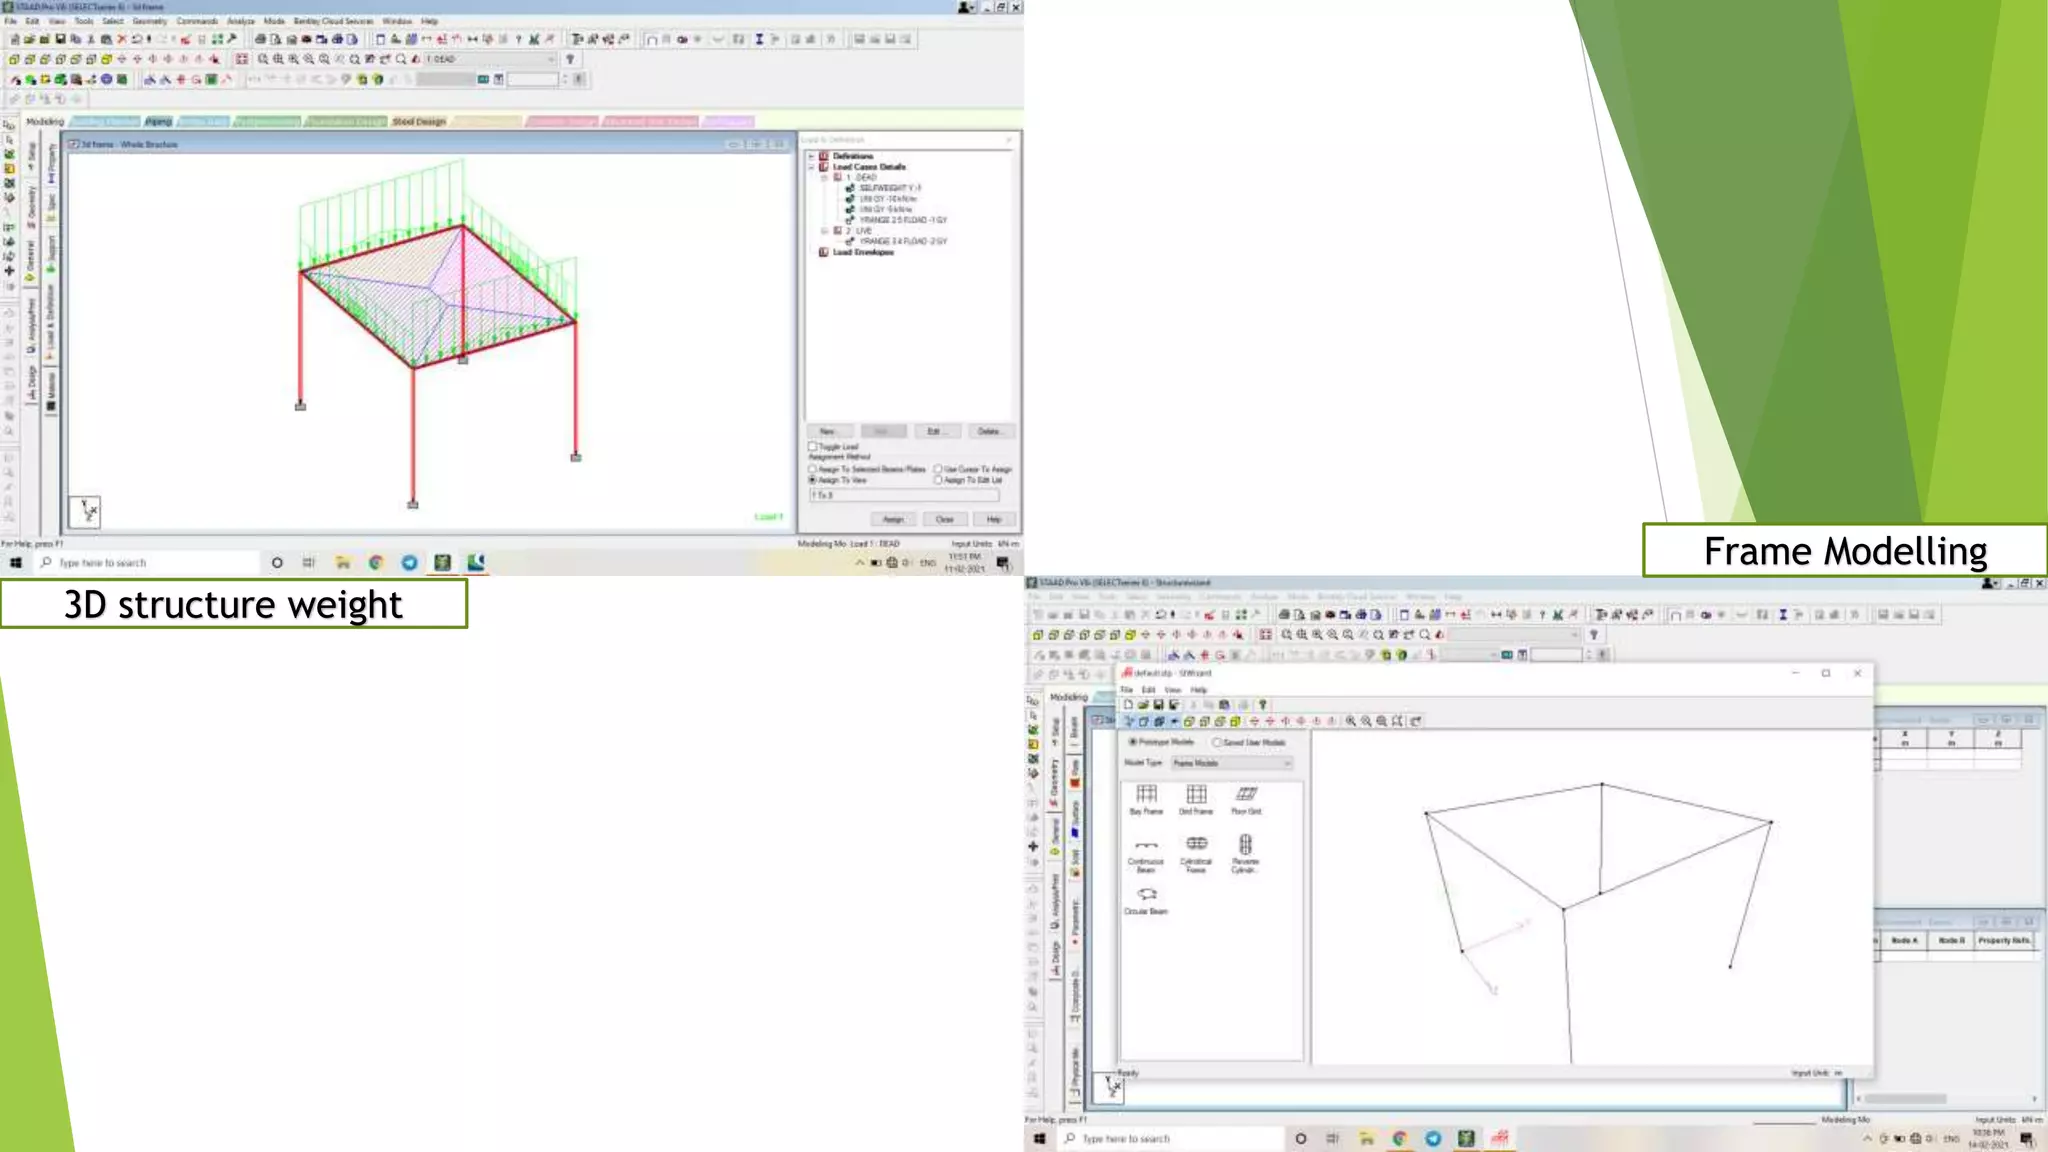The height and width of the screenshot is (1152, 2048).
Task: Click the load list input field
Action: (903, 496)
